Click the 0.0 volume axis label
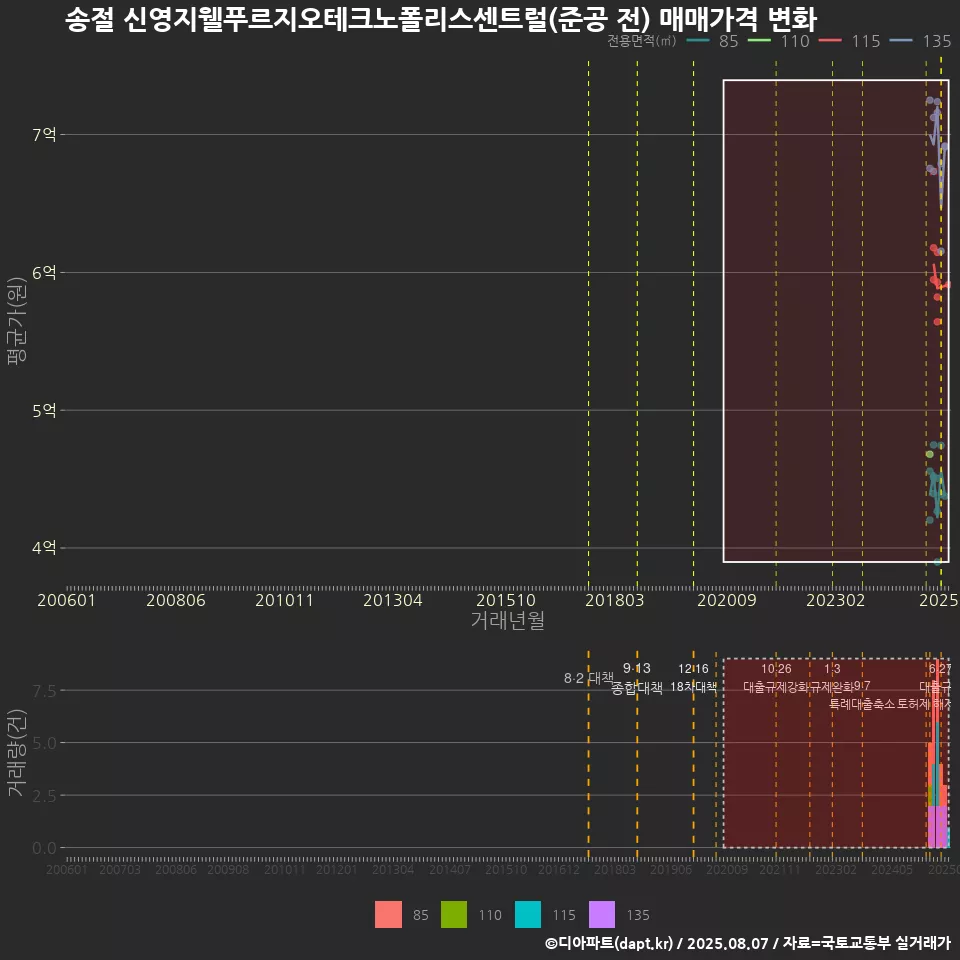Screen dimensions: 960x960 click(x=44, y=848)
